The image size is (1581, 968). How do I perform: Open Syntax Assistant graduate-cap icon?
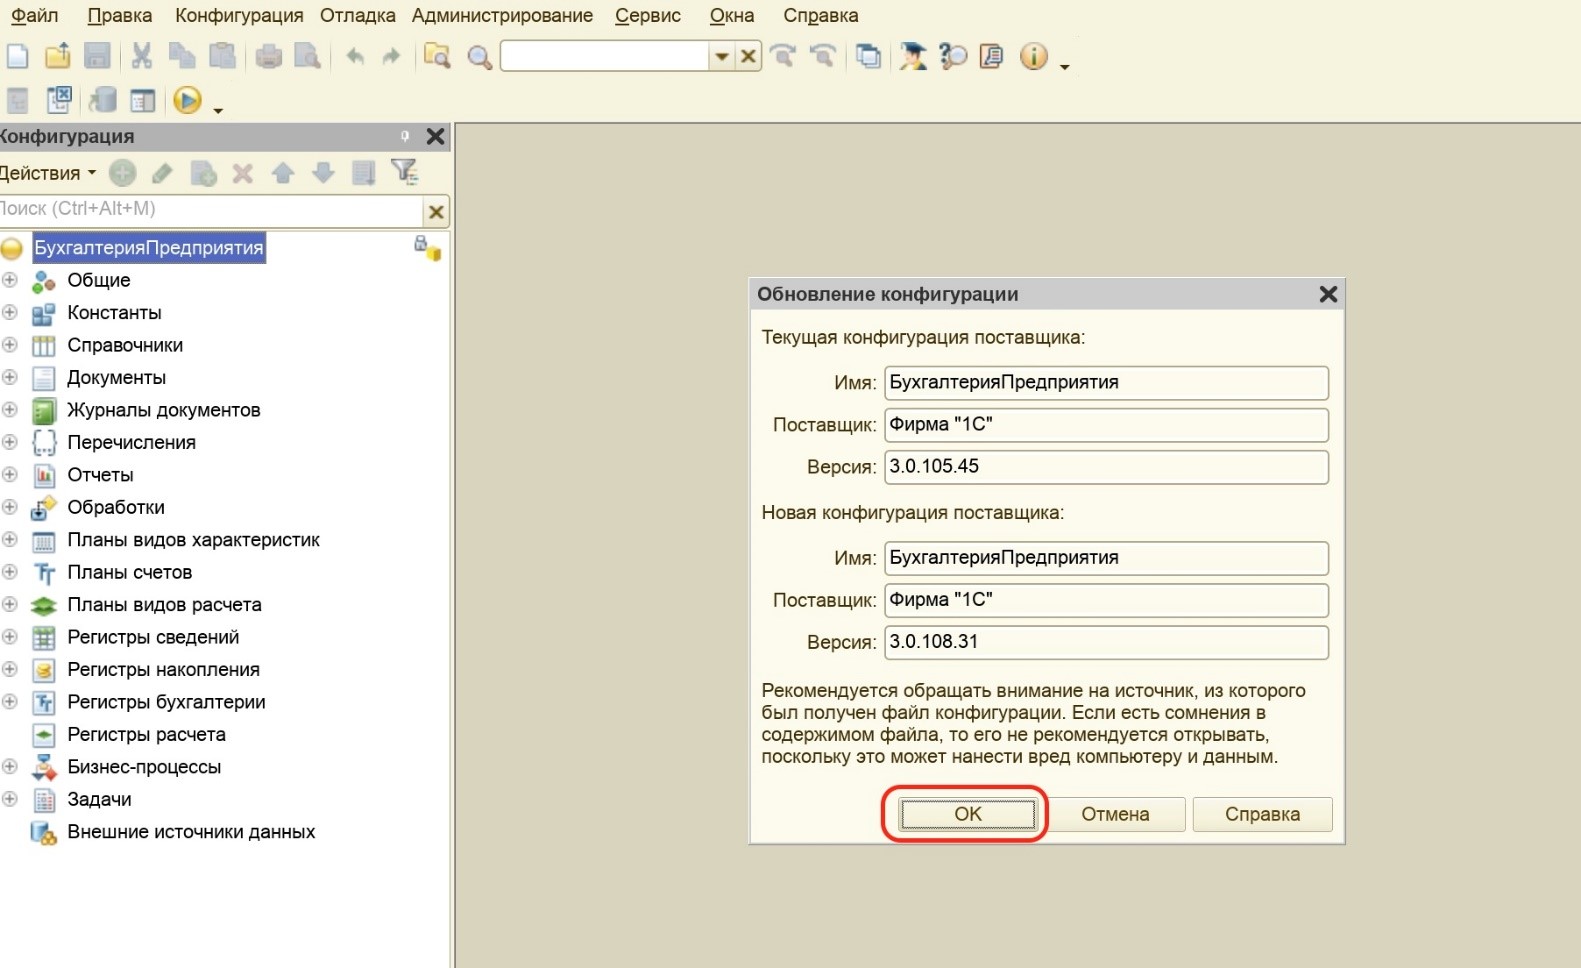click(x=912, y=56)
